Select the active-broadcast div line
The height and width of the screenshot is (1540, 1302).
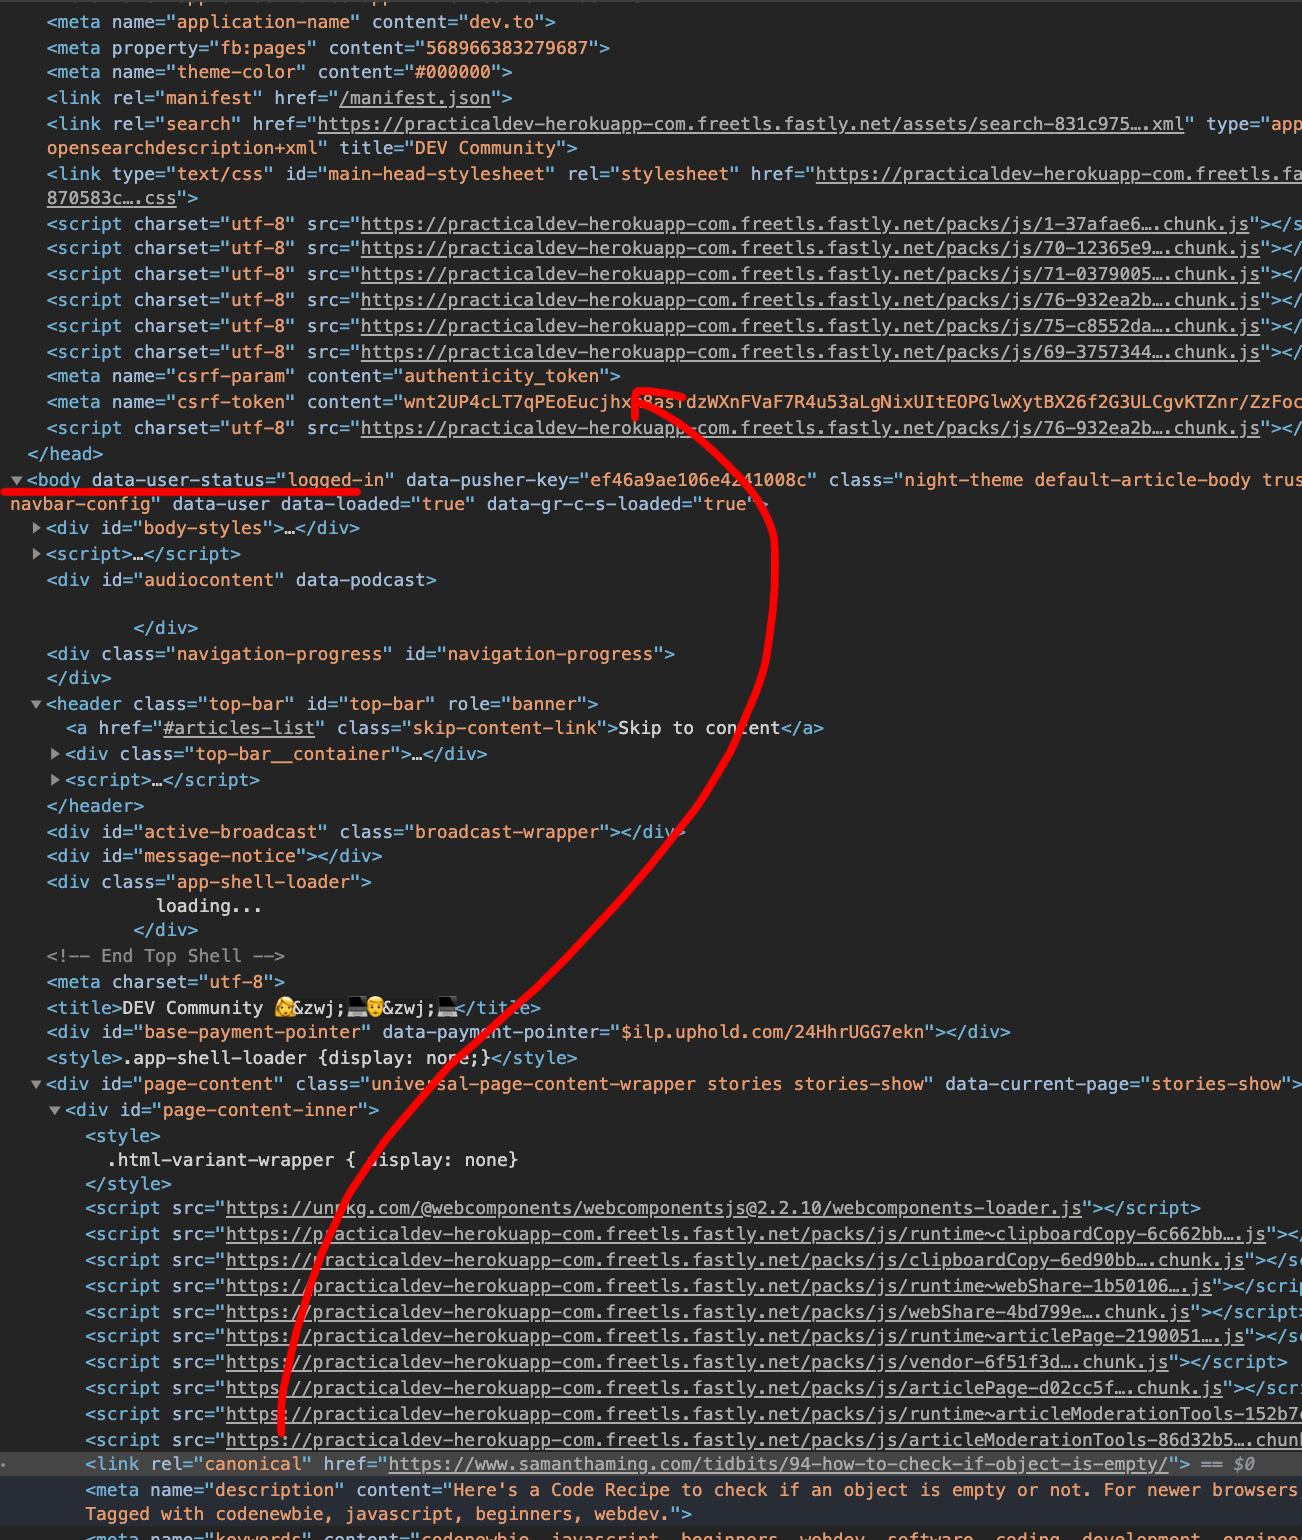pyautogui.click(x=366, y=832)
